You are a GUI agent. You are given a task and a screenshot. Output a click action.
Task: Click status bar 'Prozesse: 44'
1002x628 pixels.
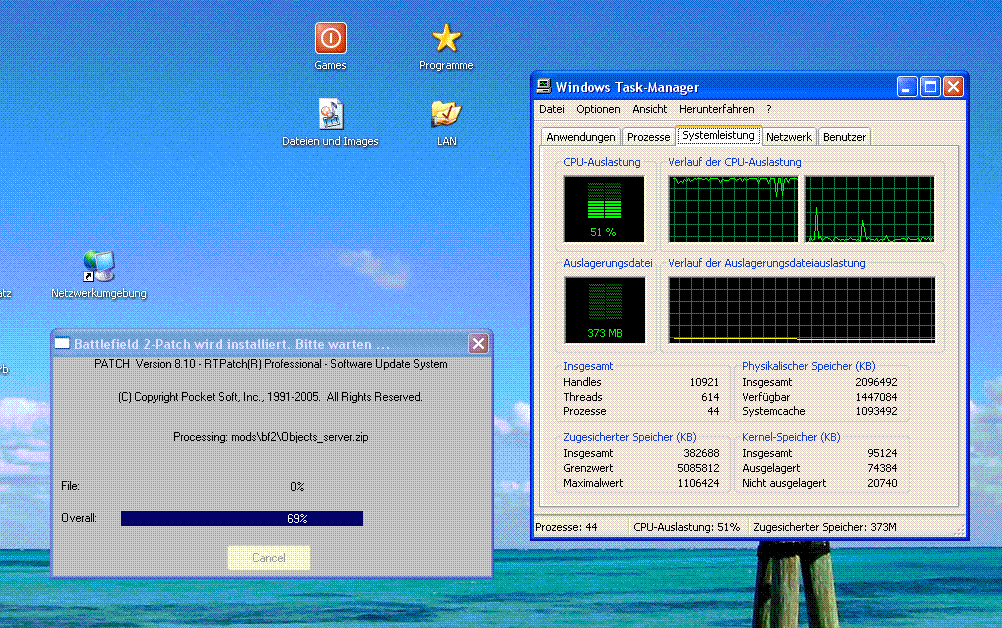566,527
